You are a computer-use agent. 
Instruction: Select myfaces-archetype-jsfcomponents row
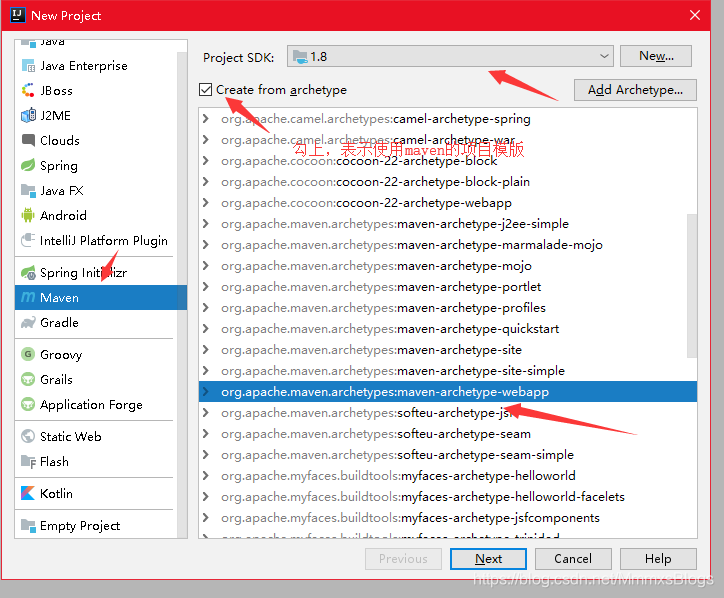447,518
